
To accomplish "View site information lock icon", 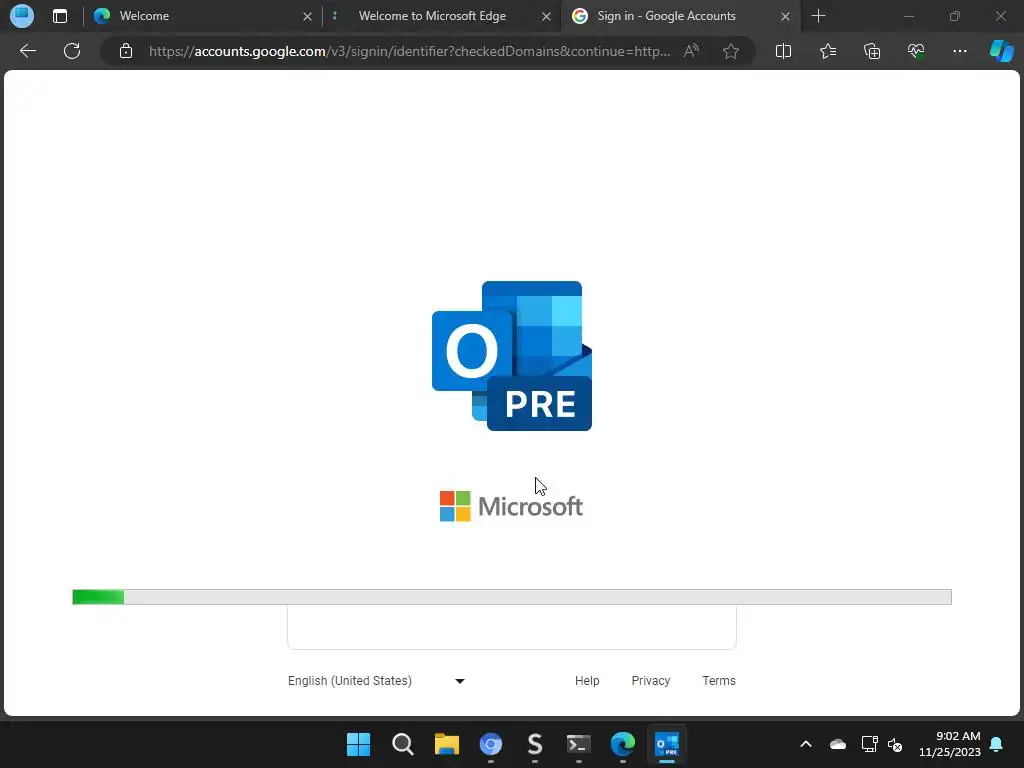I will point(125,51).
